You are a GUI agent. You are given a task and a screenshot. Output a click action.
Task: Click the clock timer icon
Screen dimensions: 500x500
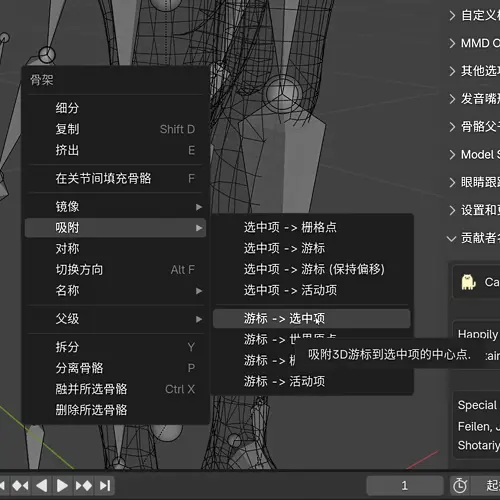tap(460, 486)
